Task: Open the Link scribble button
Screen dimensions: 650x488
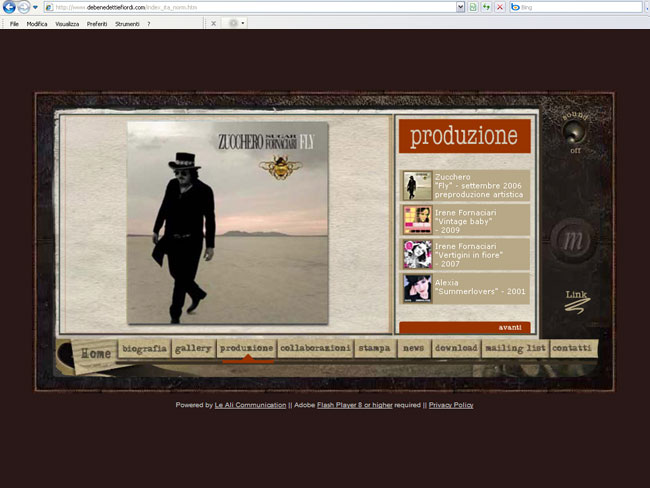Action: tap(577, 301)
